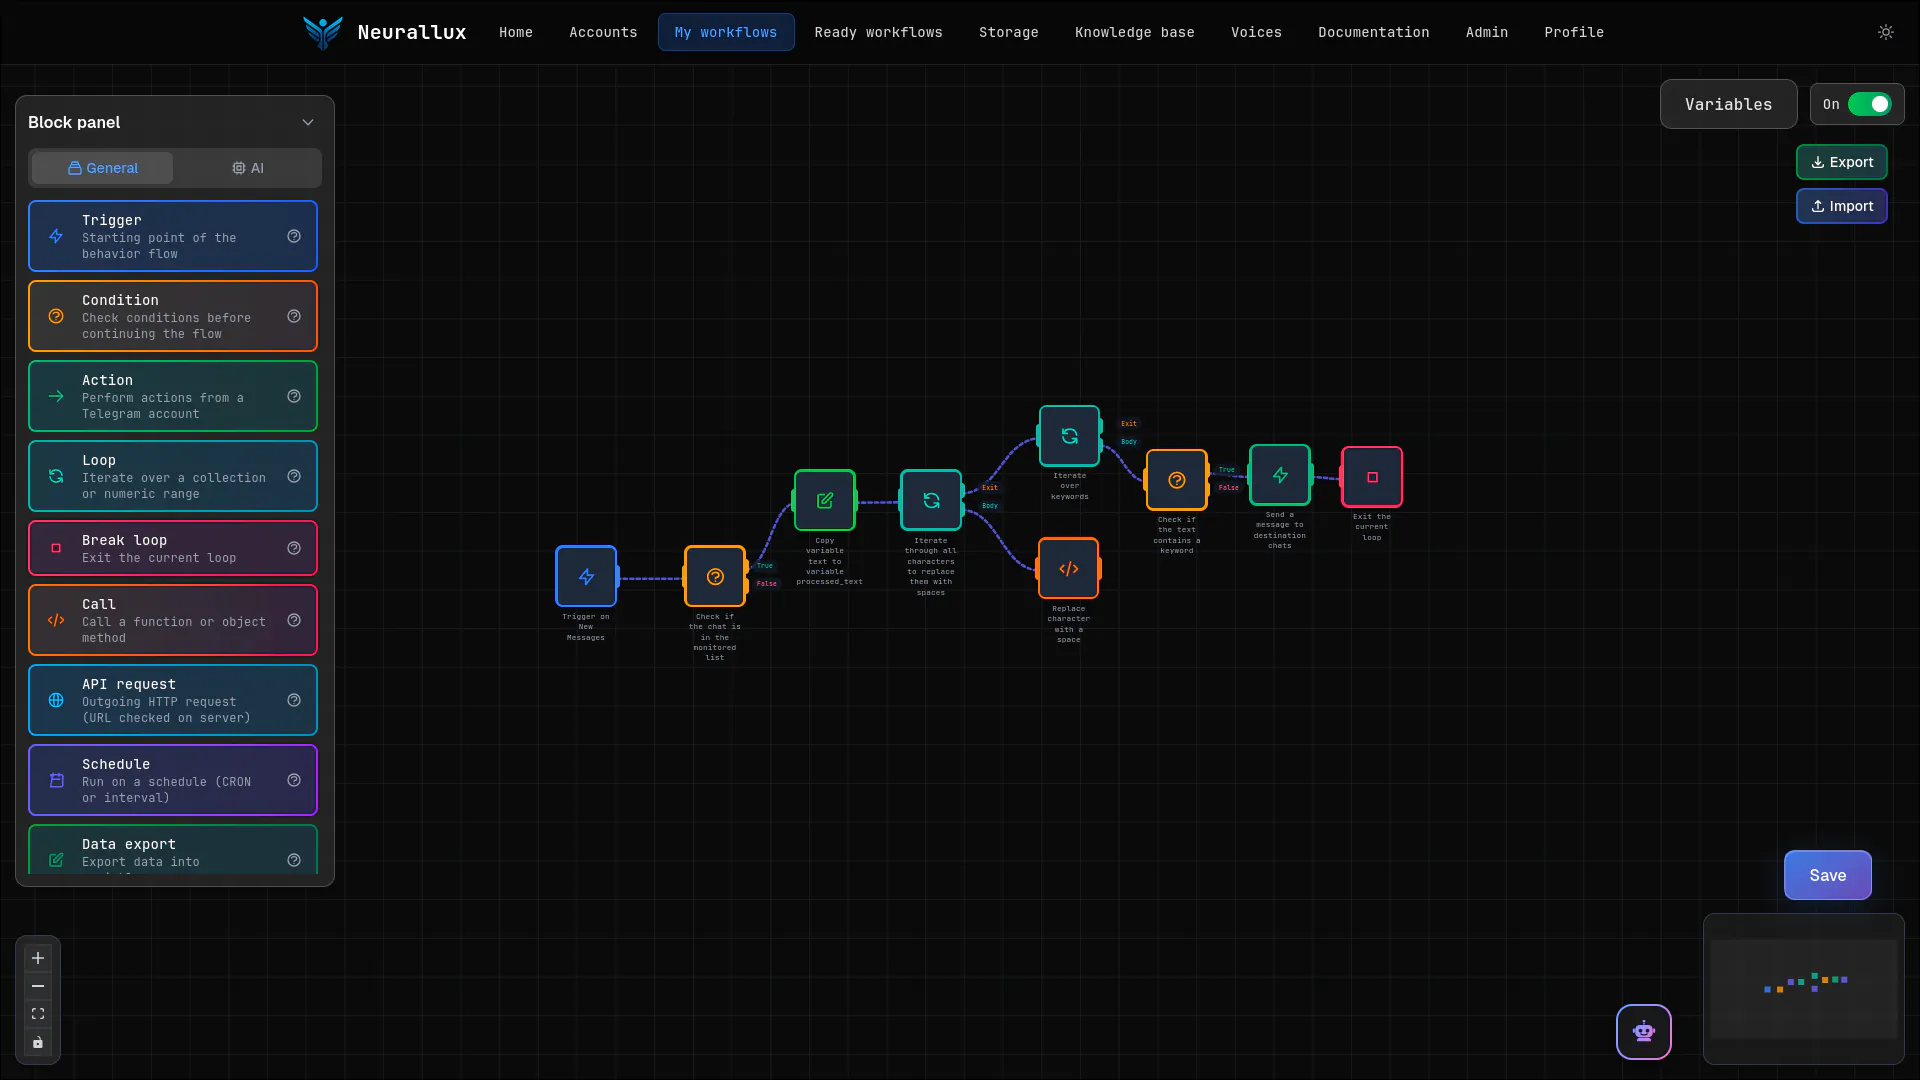Zoom in the canvas with plus button
Viewport: 1920px width, 1080px height.
pyautogui.click(x=38, y=958)
